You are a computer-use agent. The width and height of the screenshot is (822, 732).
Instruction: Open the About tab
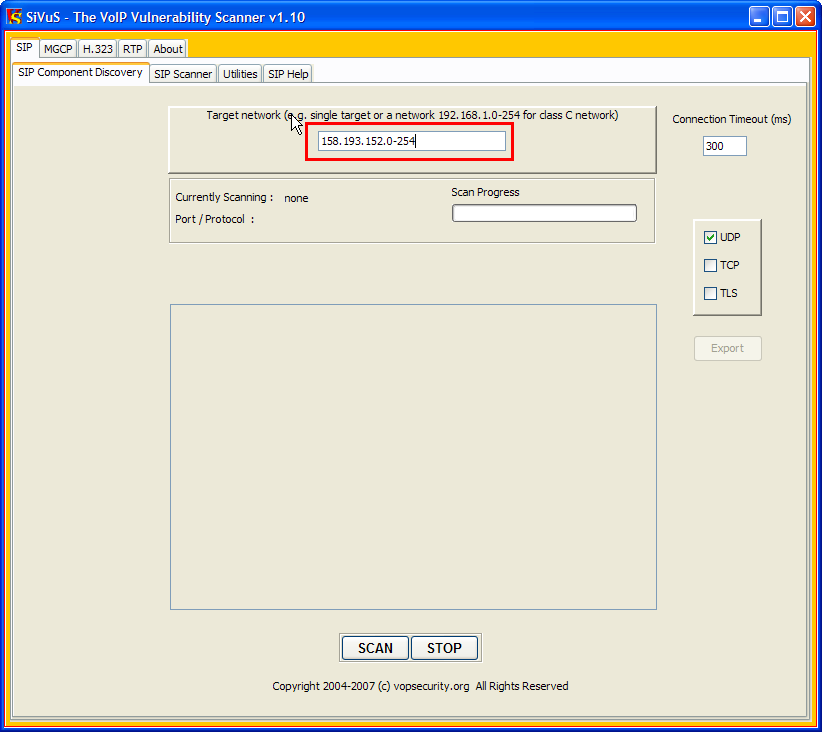tap(168, 49)
